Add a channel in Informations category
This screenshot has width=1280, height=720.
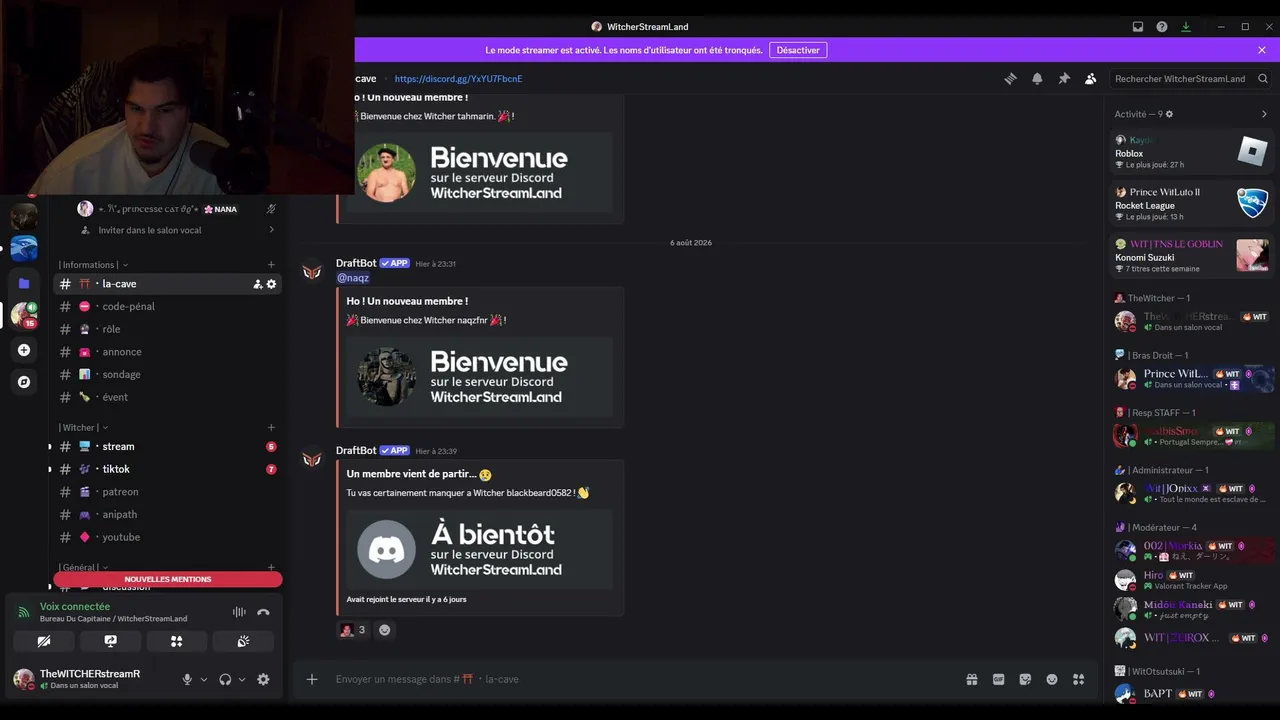click(x=271, y=265)
